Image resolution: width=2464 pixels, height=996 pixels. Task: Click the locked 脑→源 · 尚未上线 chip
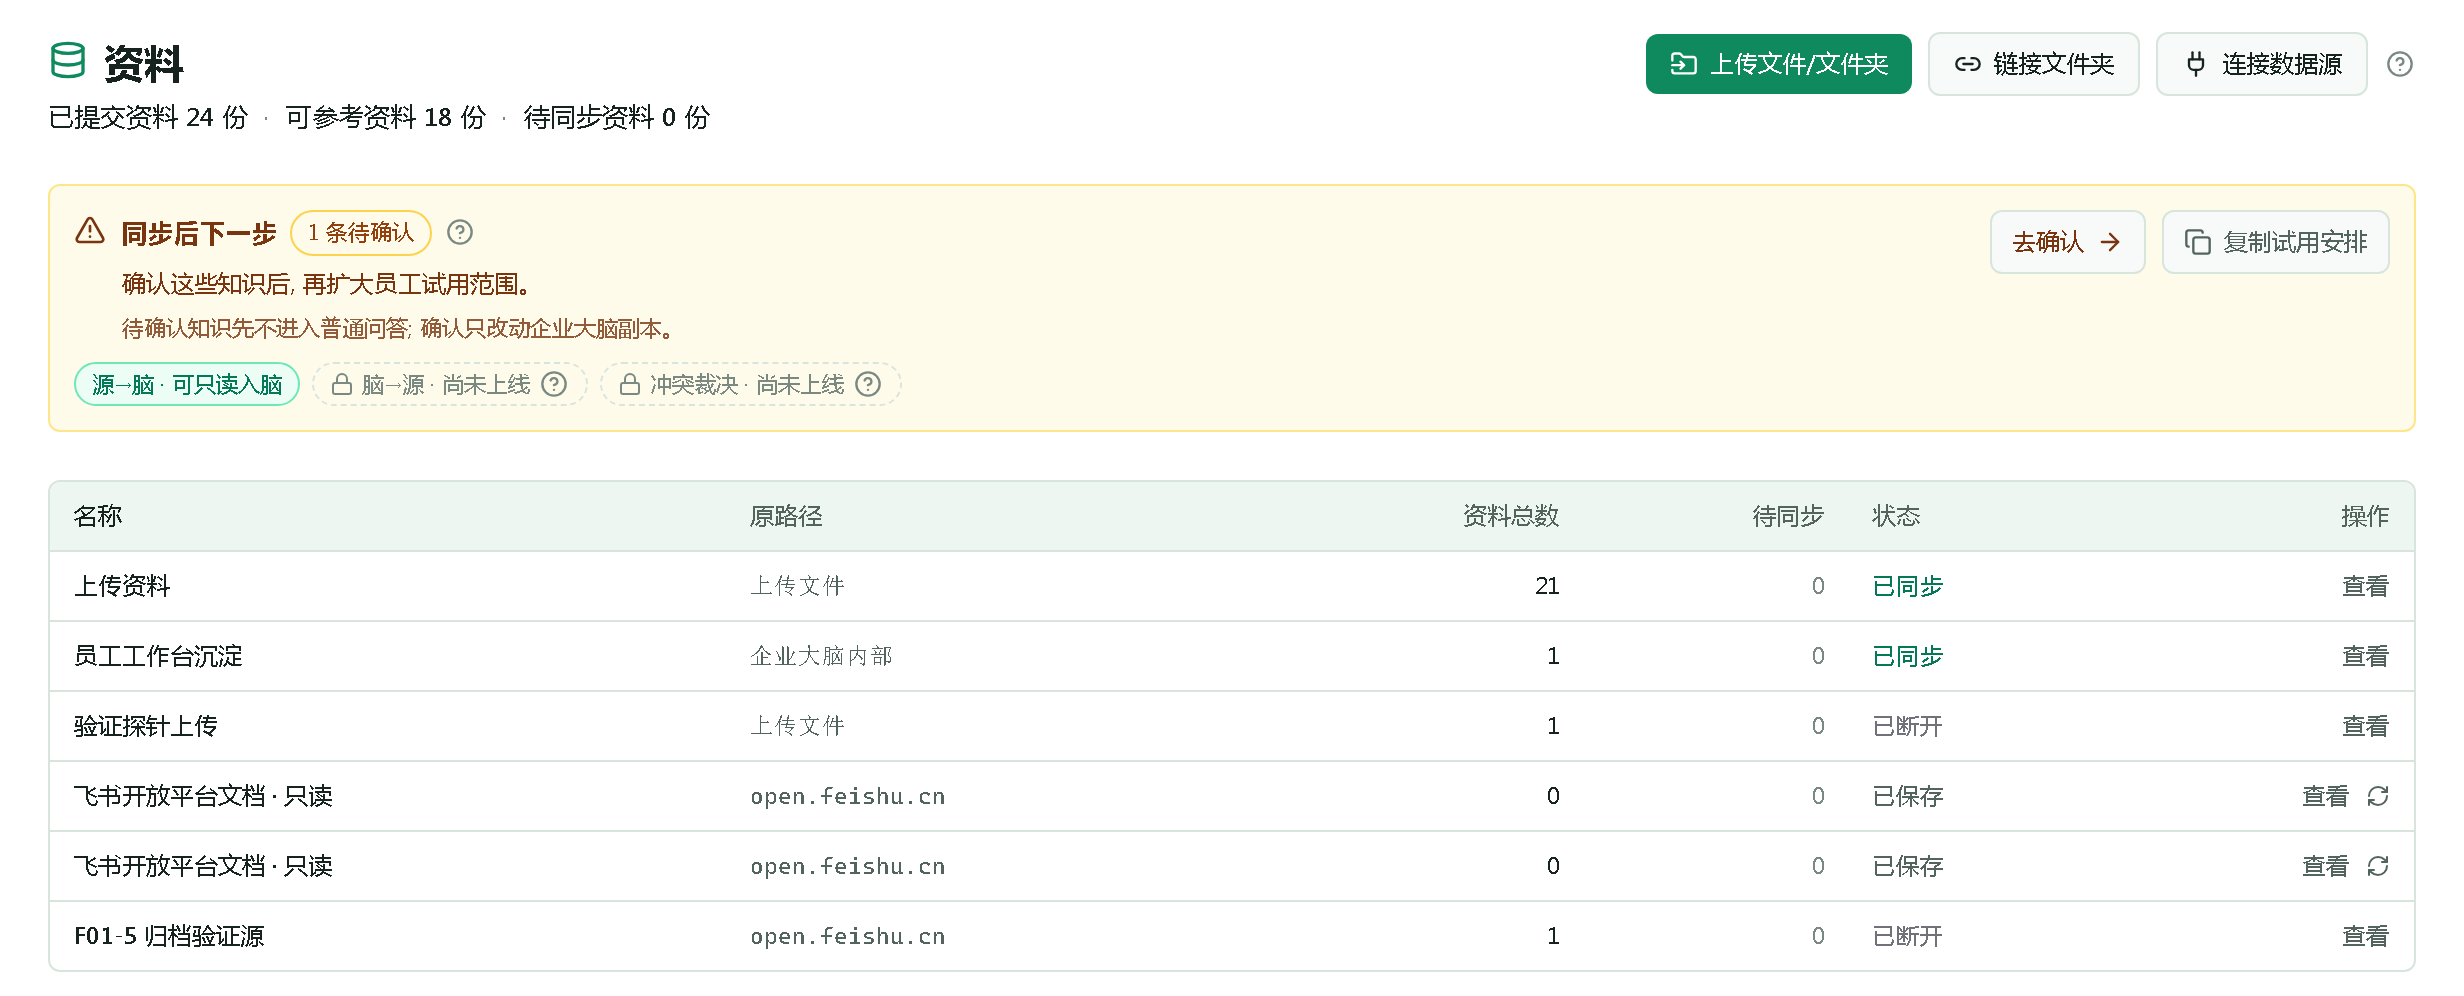coord(449,384)
